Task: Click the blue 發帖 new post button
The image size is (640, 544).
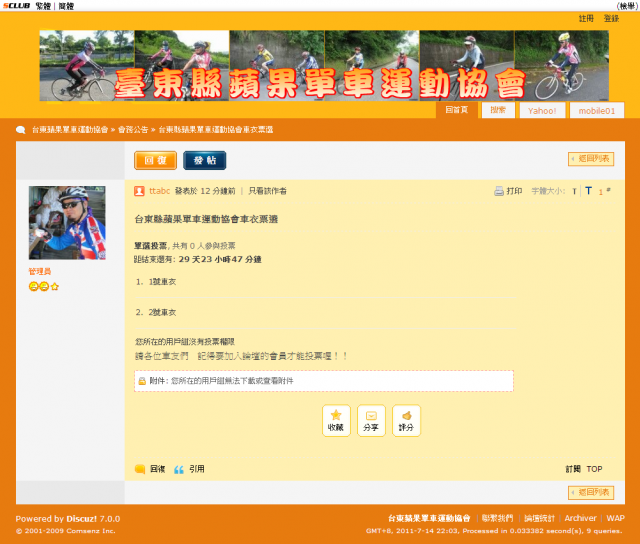Action: [x=204, y=160]
